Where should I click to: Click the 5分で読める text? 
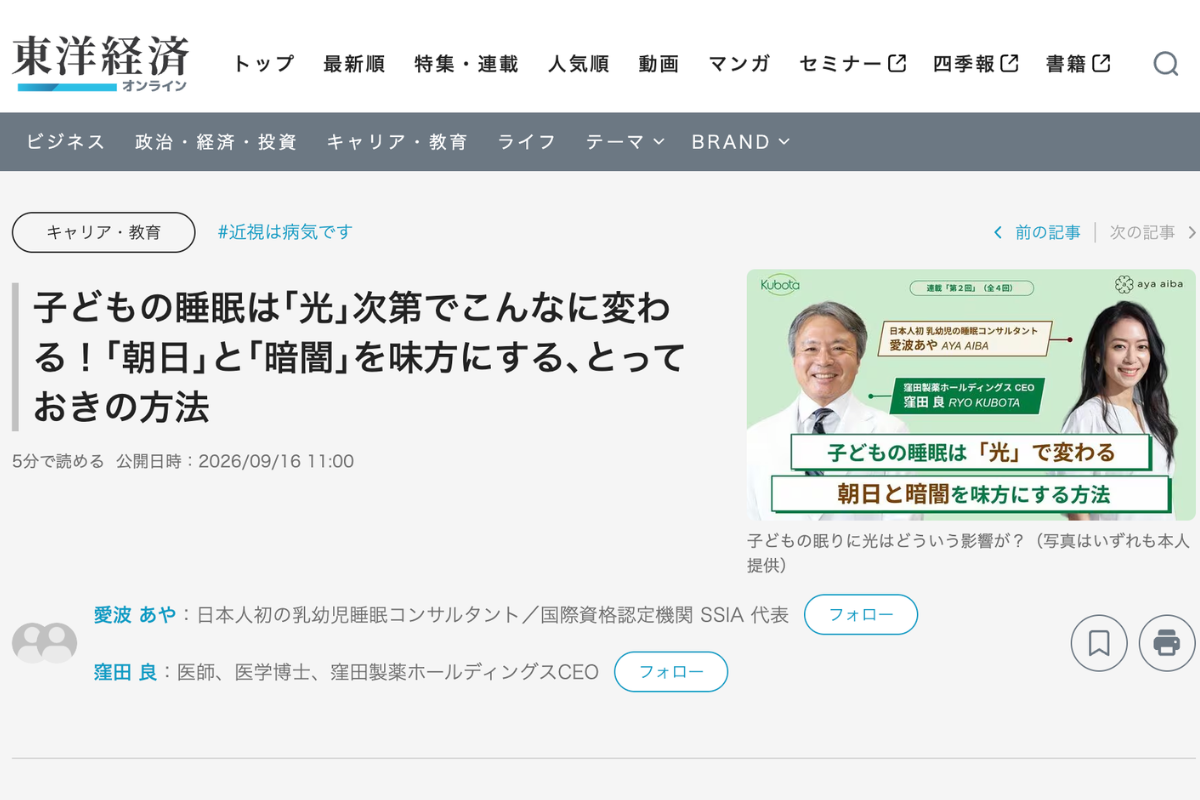tap(58, 461)
